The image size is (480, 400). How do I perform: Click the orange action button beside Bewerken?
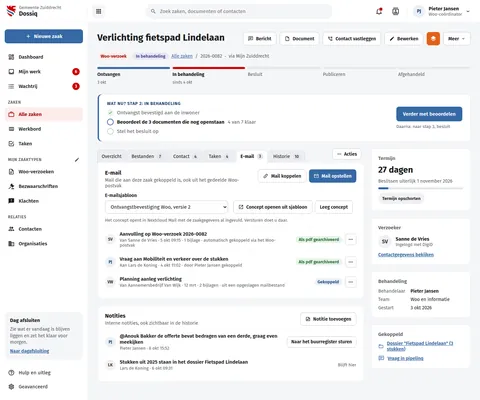(x=433, y=39)
